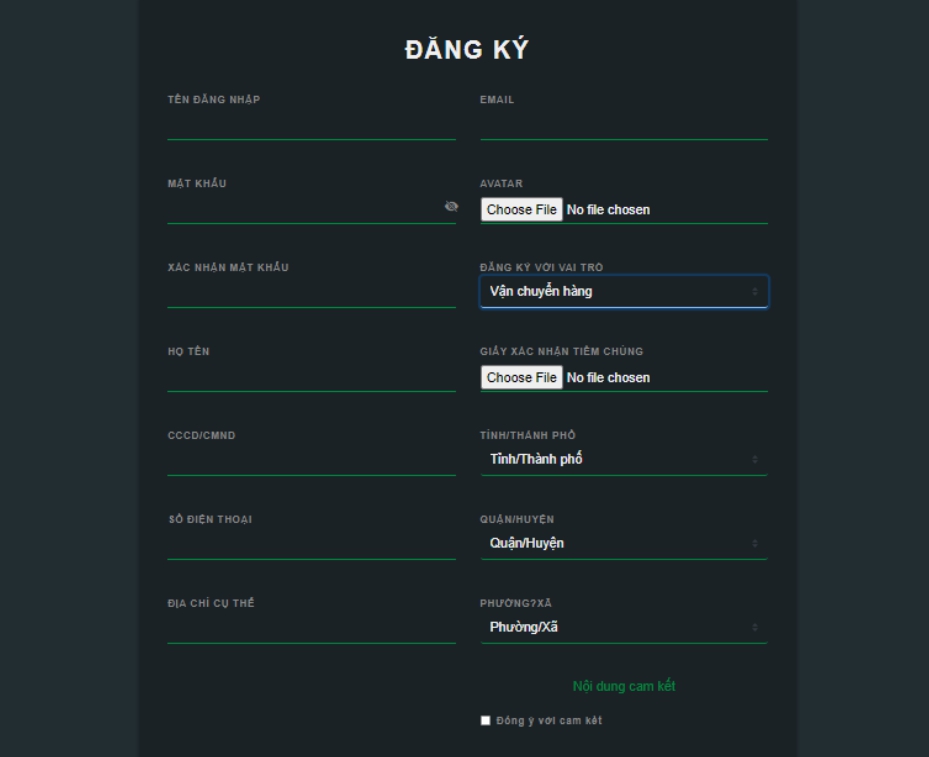
Task: Open the 'Nội dung cam kết' link
Action: point(624,686)
